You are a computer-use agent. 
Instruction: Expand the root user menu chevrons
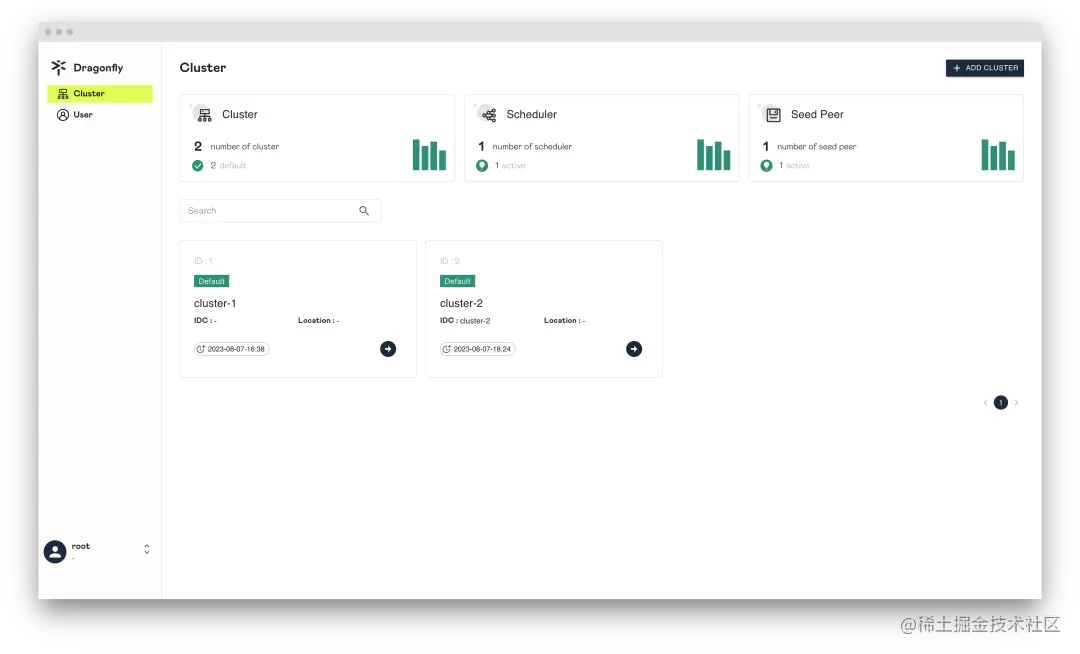(x=147, y=549)
